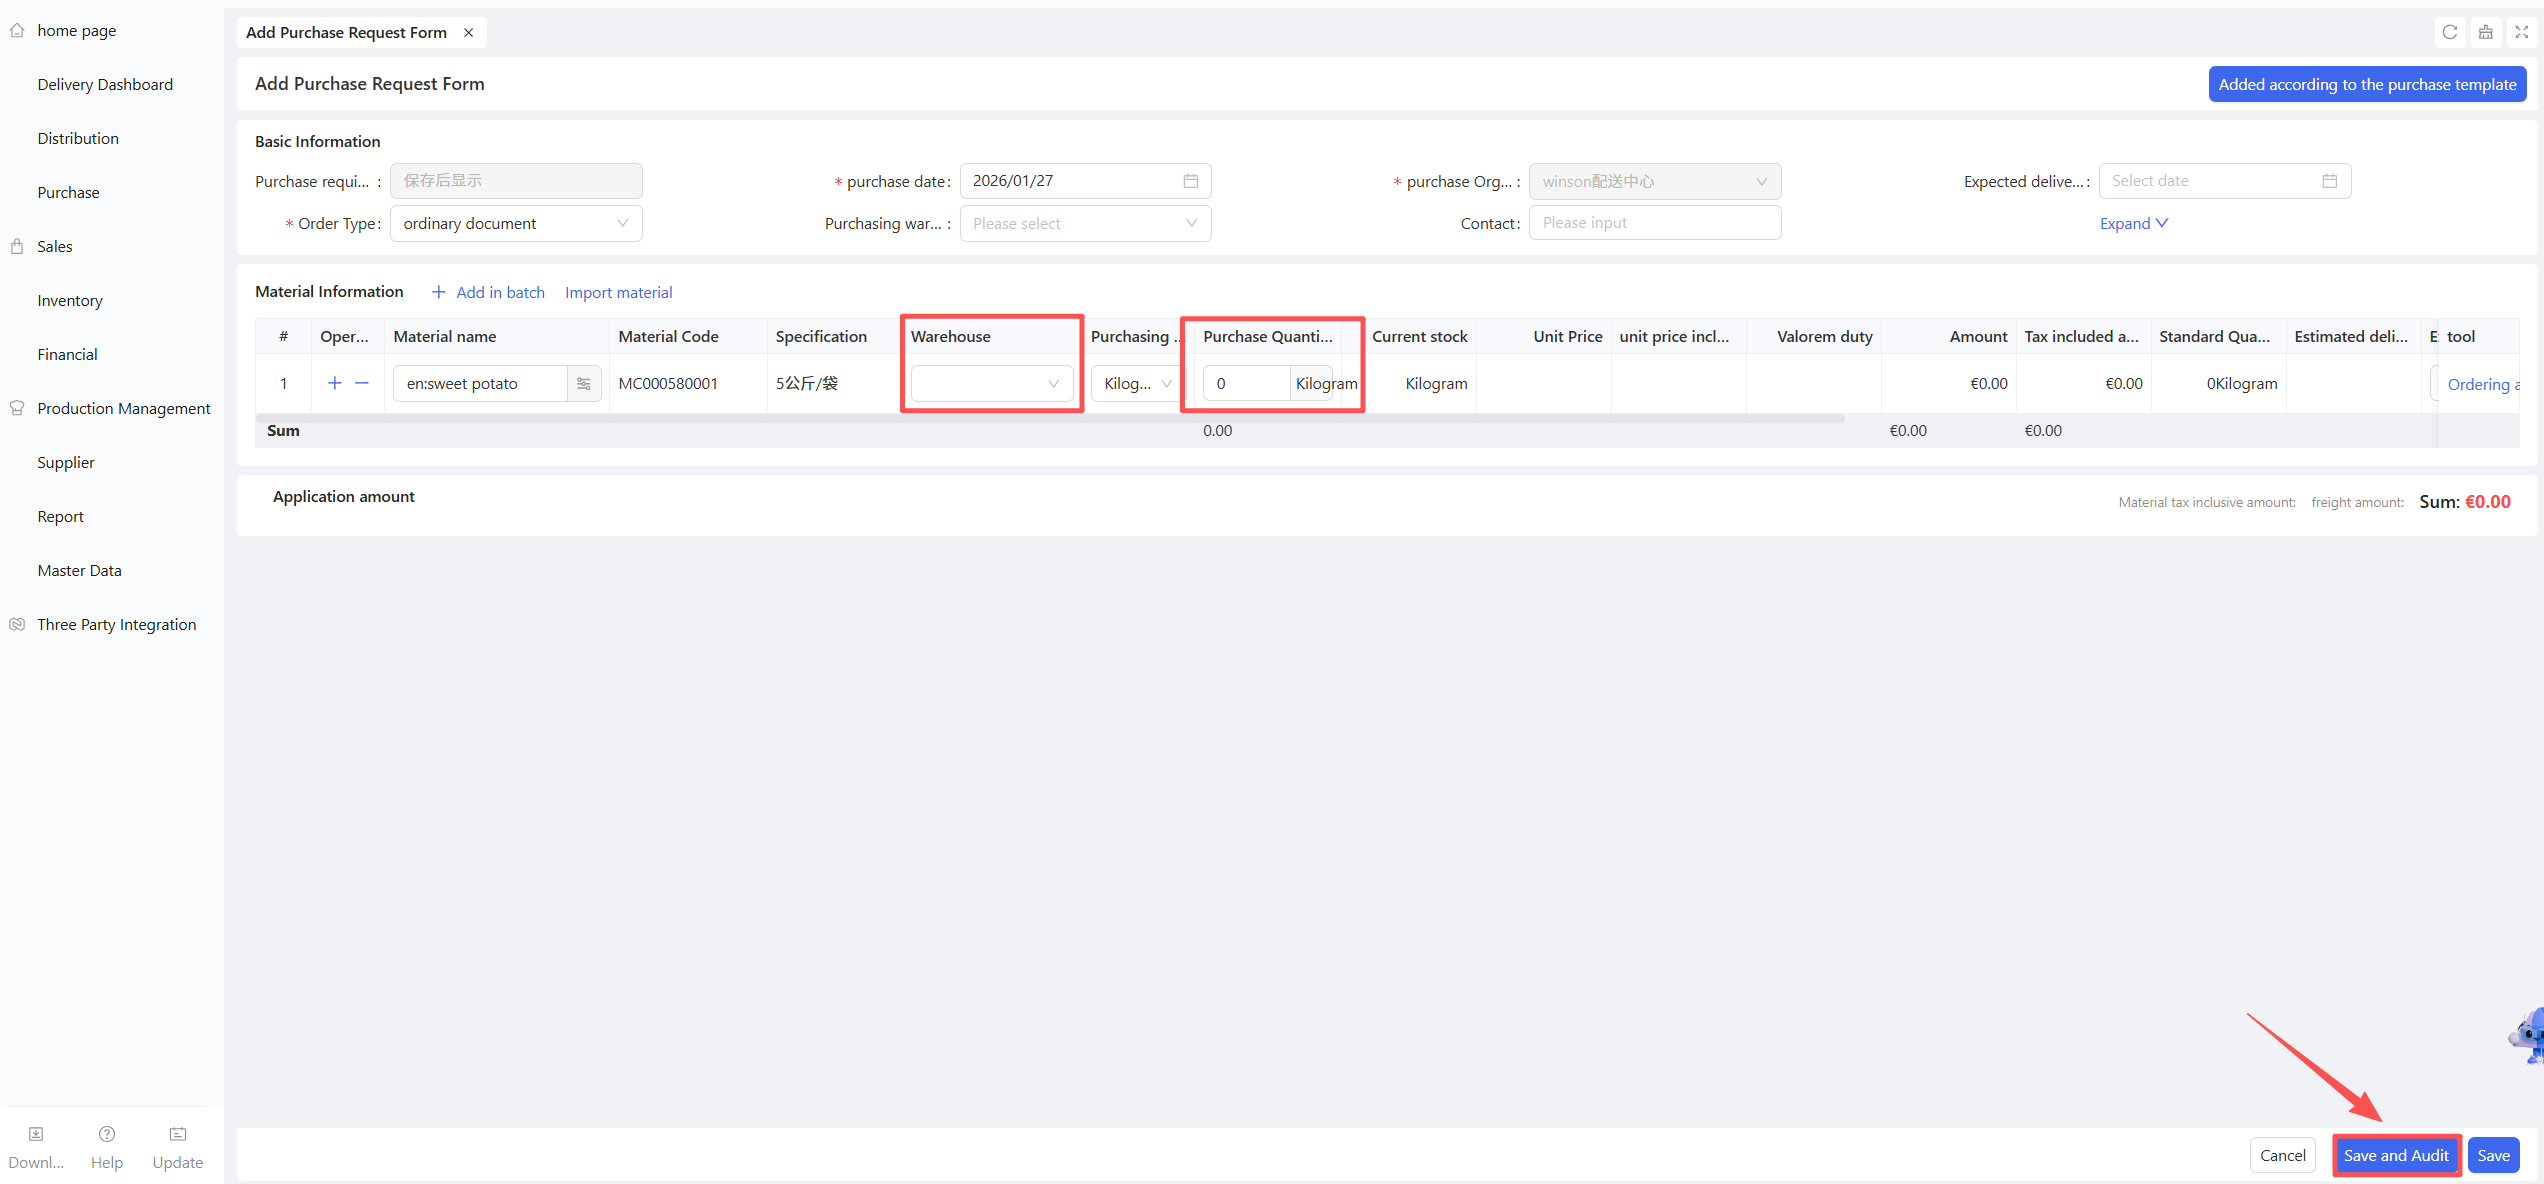The height and width of the screenshot is (1184, 2544).
Task: Click the fullscreen expand icon
Action: point(2521,32)
